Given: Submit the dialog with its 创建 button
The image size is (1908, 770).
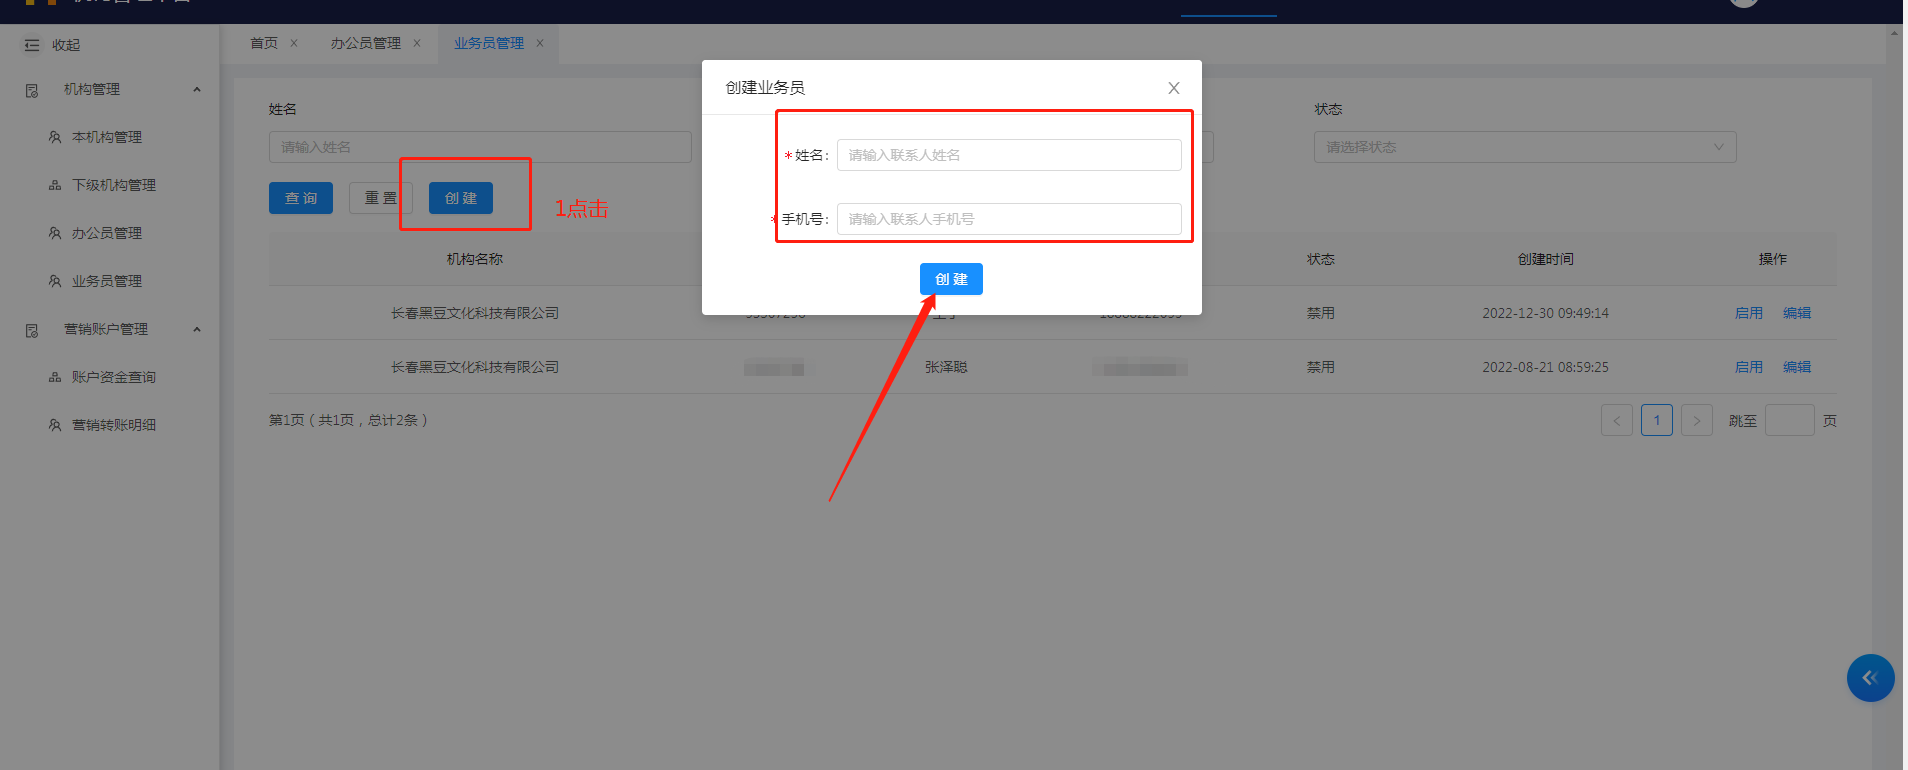Looking at the screenshot, I should coord(951,279).
